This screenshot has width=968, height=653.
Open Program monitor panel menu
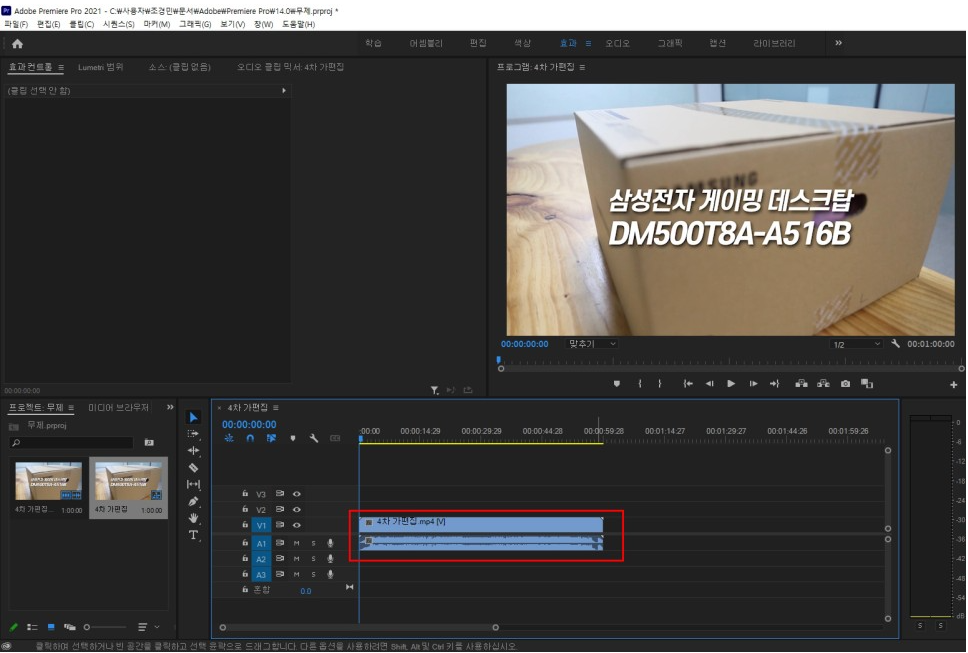click(582, 67)
